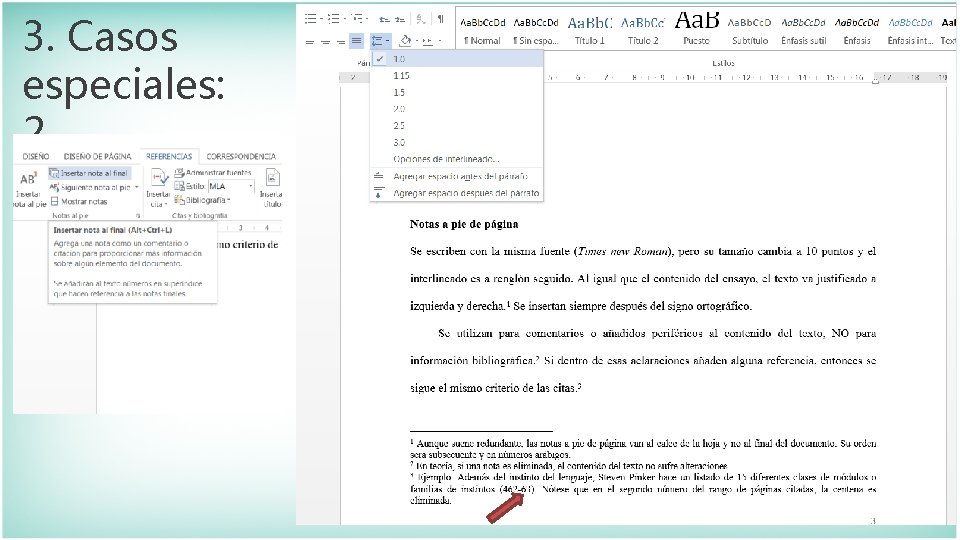Open Opciones de interlineado
960x540 pixels.
pyautogui.click(x=457, y=159)
